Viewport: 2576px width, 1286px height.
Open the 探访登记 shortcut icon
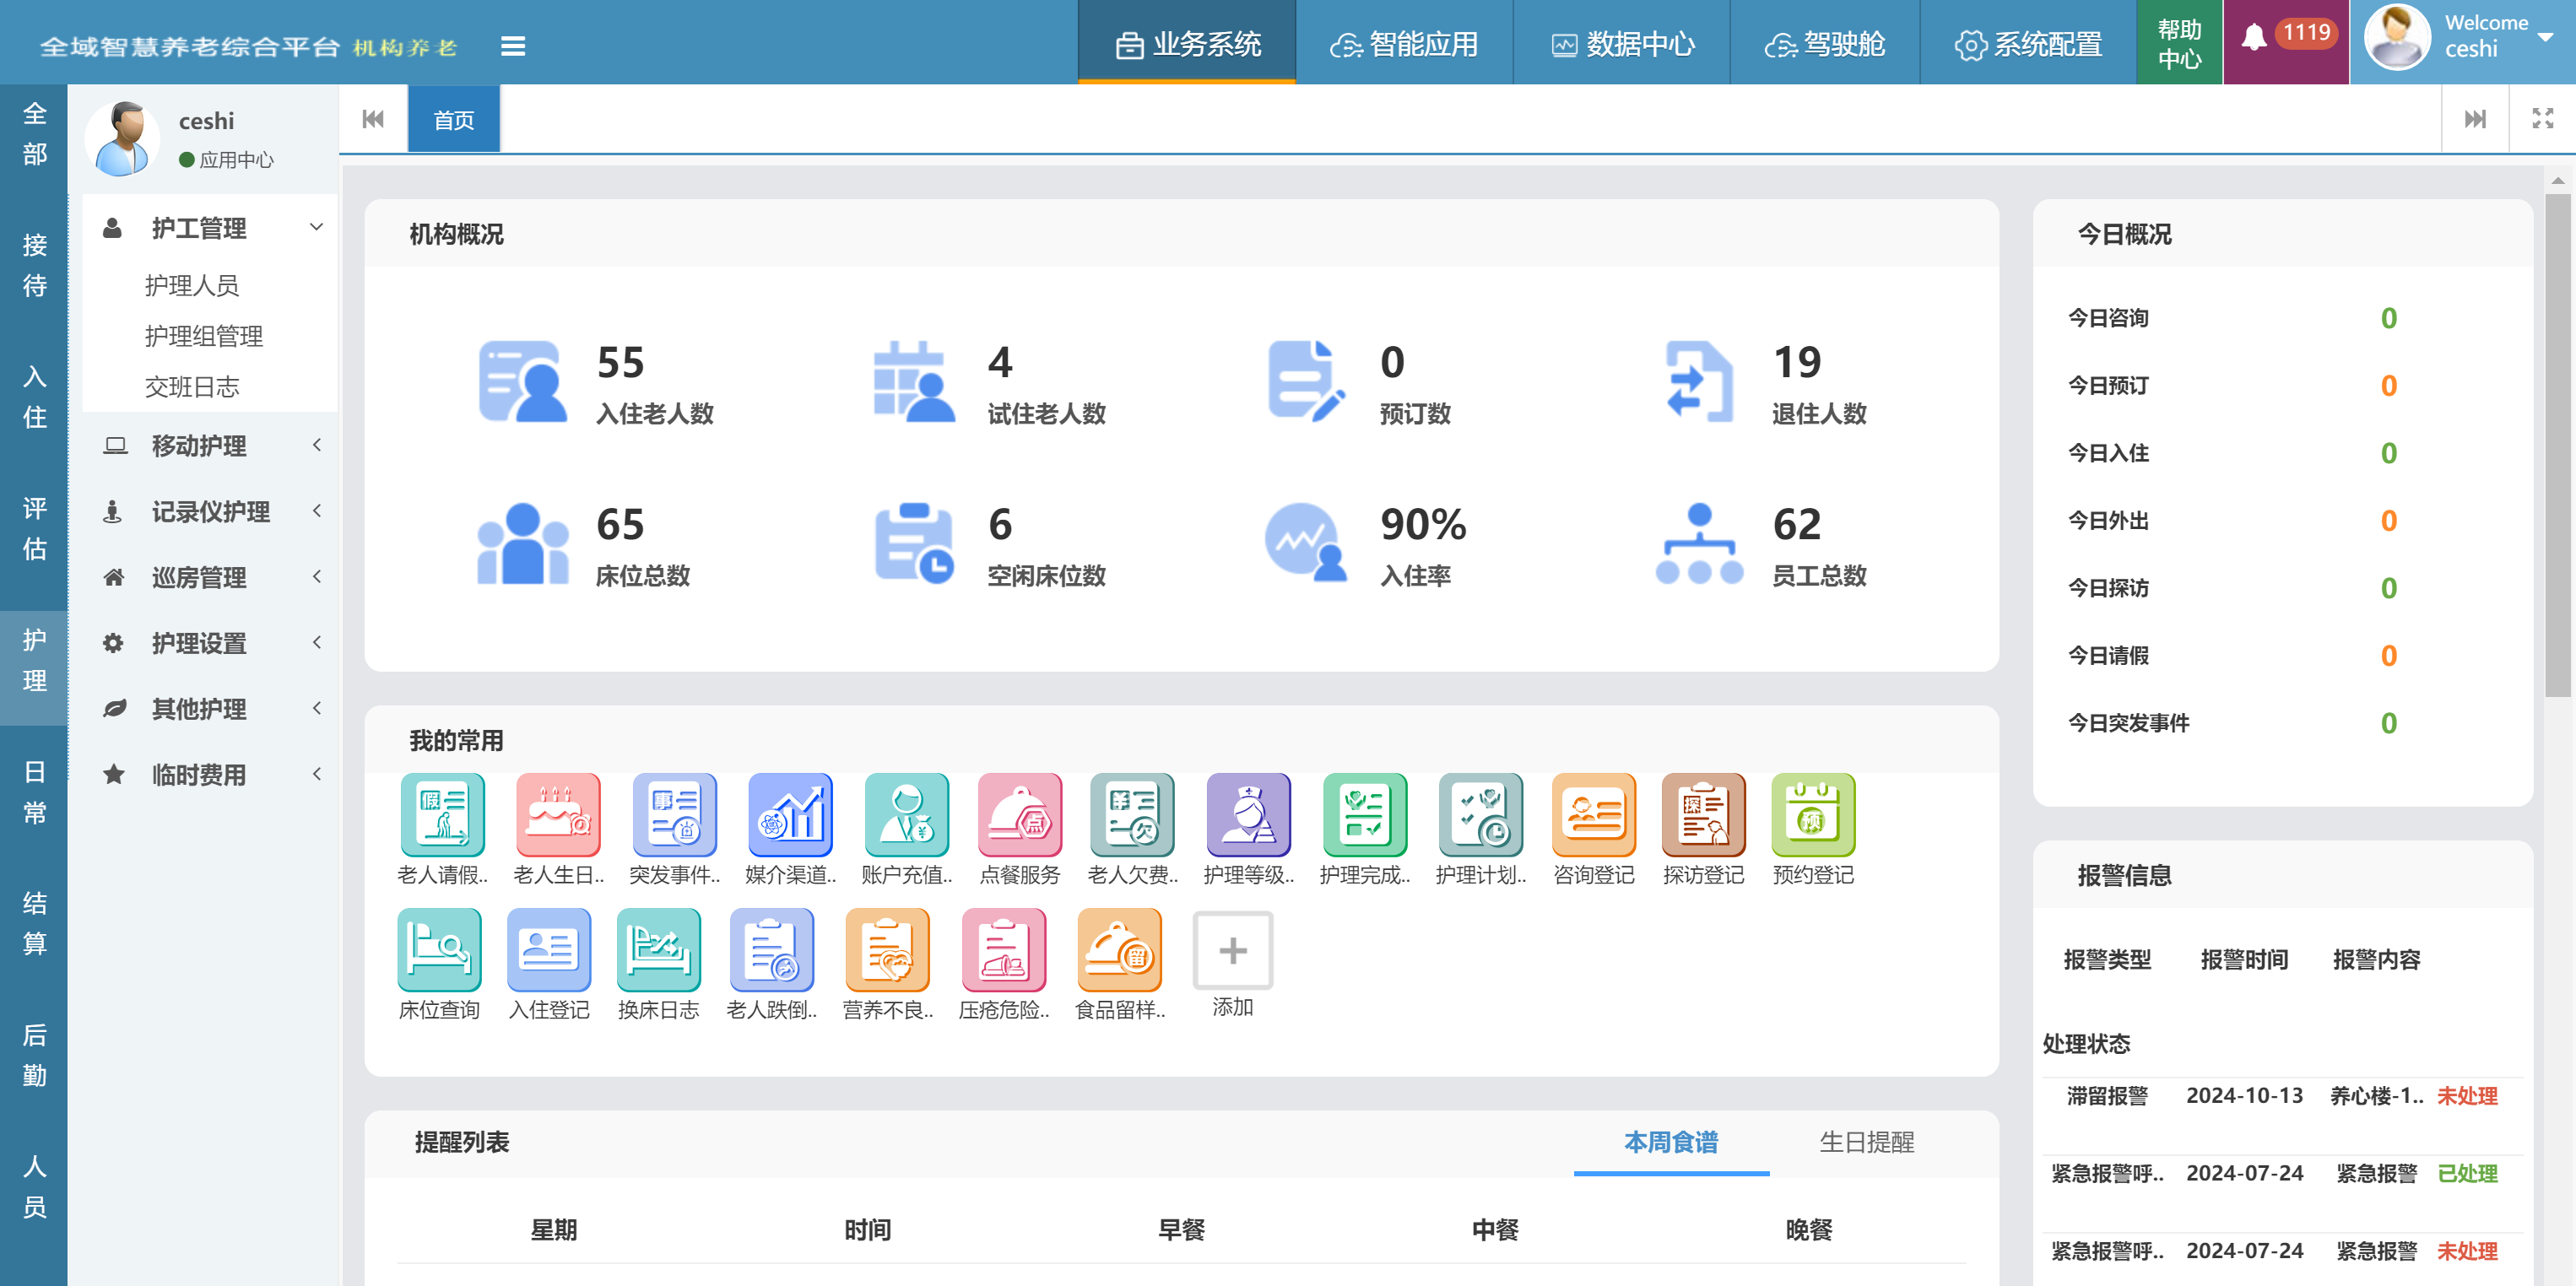(x=1703, y=814)
